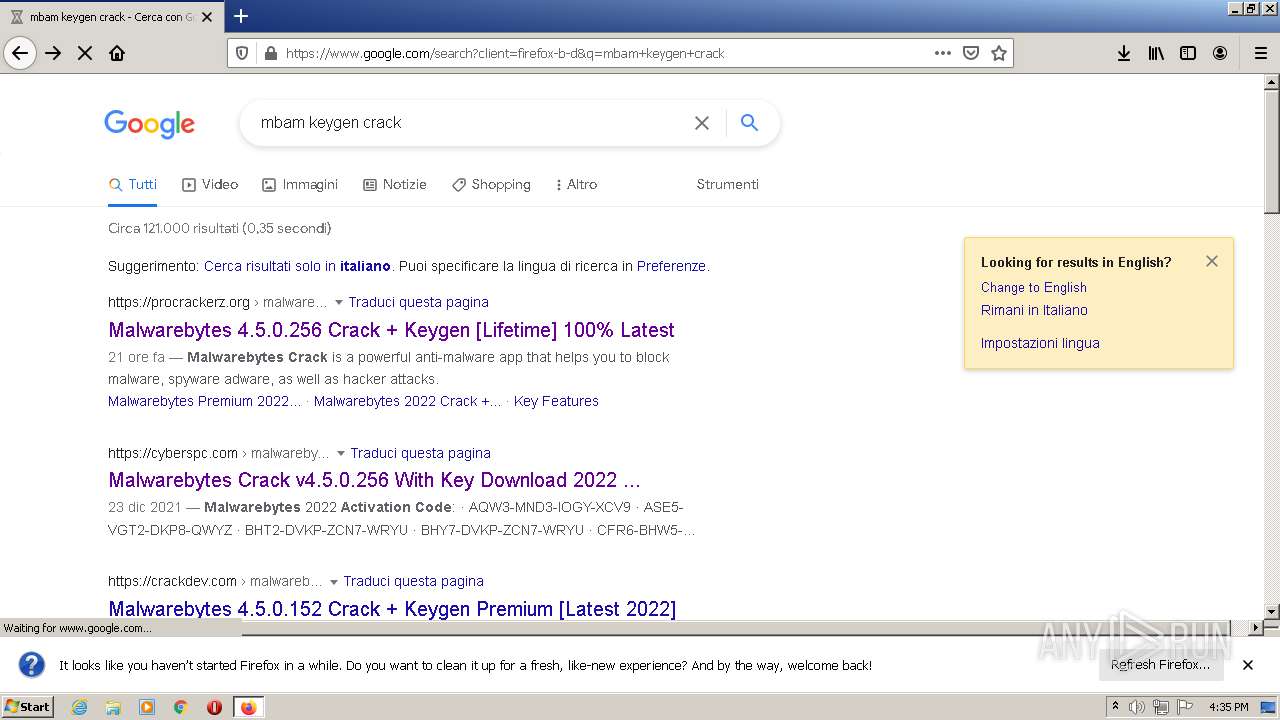Launch Opera from the taskbar
Screen dimensions: 1280x720
[x=214, y=707]
